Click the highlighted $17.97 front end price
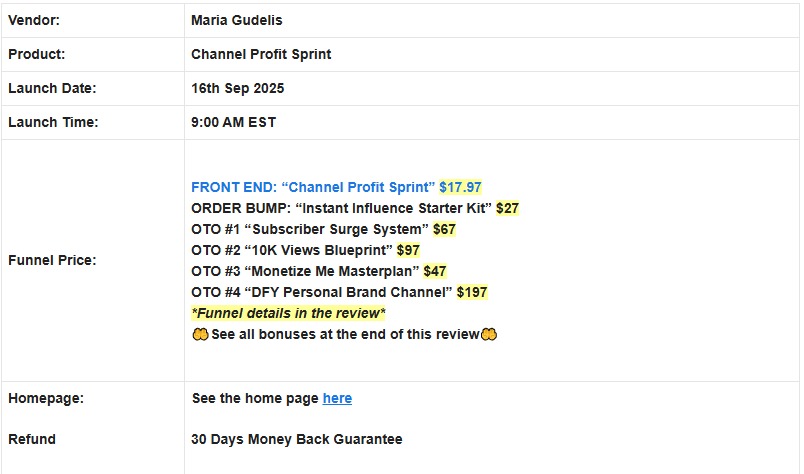The width and height of the screenshot is (804, 474). (x=461, y=187)
